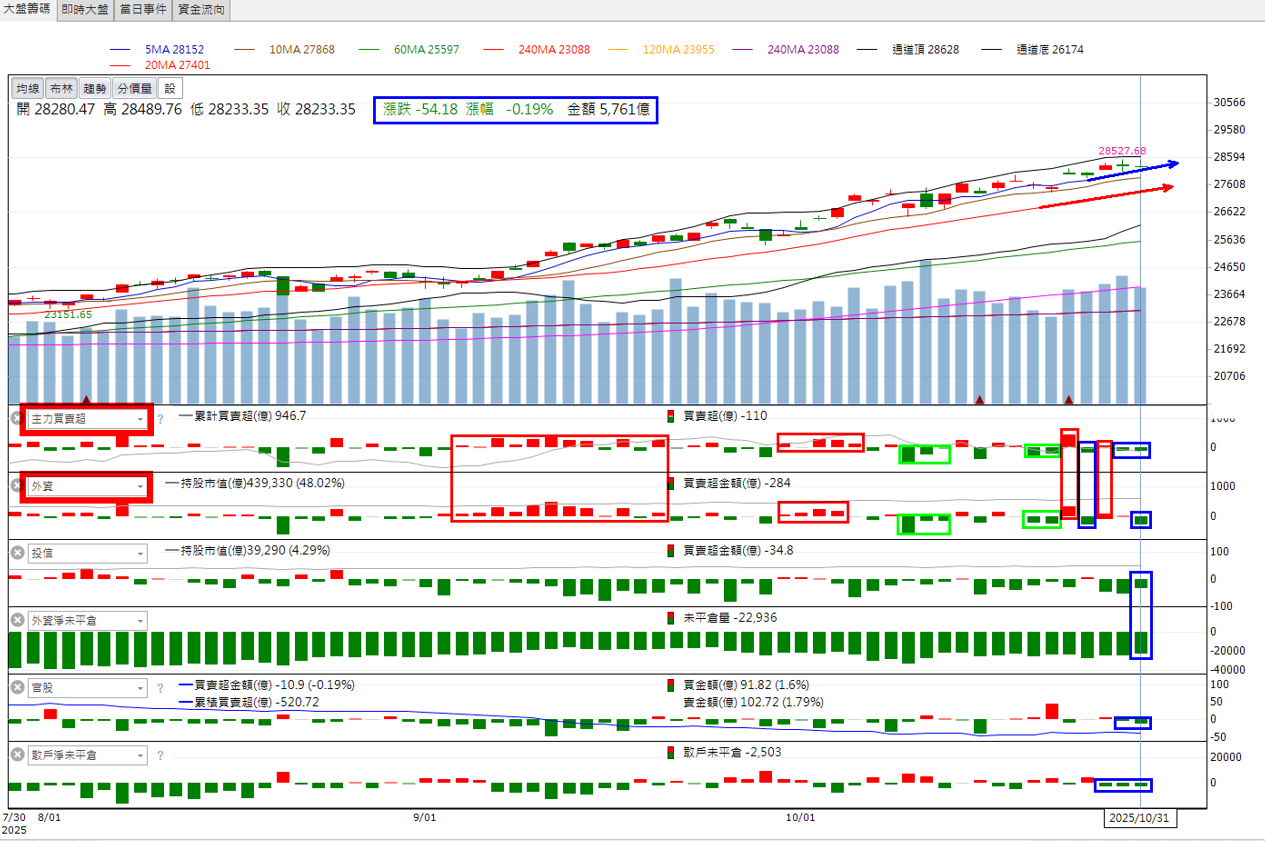Expand the 散戶淨未平倉 indicator dropdown

click(87, 756)
